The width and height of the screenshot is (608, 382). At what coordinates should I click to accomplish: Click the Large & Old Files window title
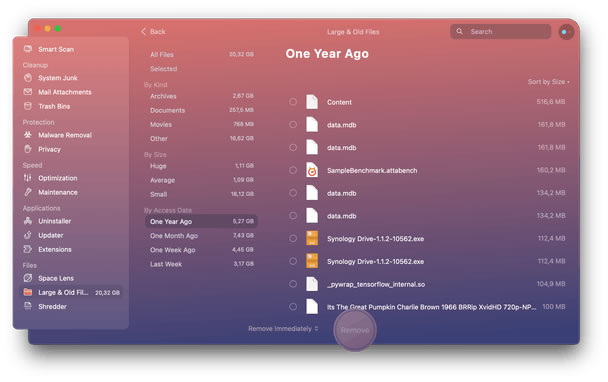coord(353,32)
